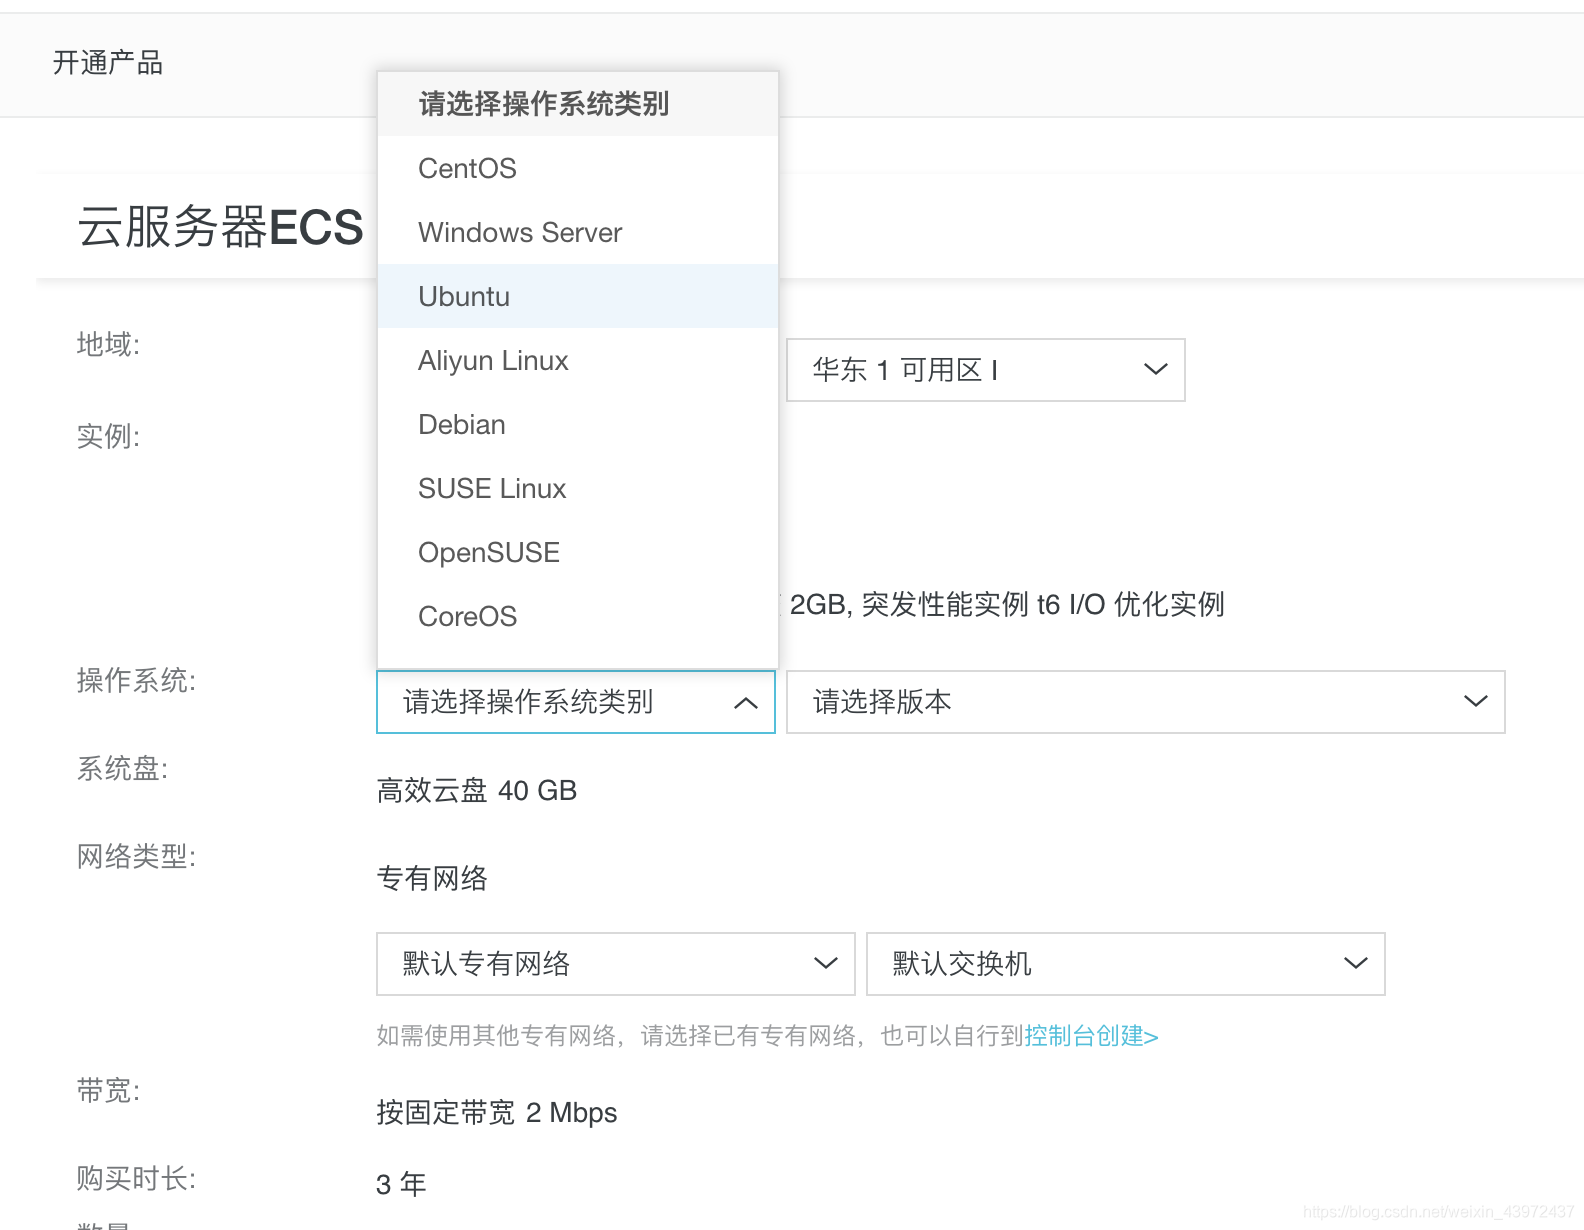Click the chevron of 默认交换机 dropdown
Image resolution: width=1584 pixels, height=1230 pixels.
[1356, 963]
